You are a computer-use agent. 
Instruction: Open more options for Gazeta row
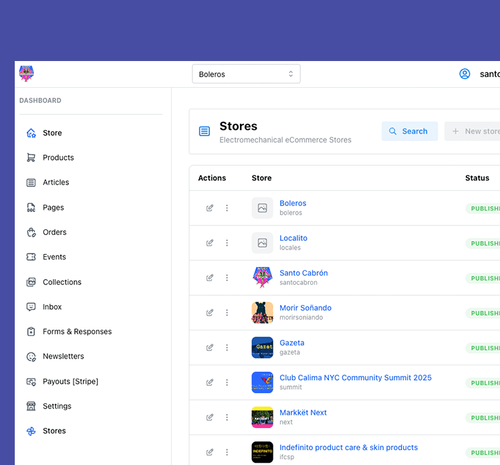[227, 348]
